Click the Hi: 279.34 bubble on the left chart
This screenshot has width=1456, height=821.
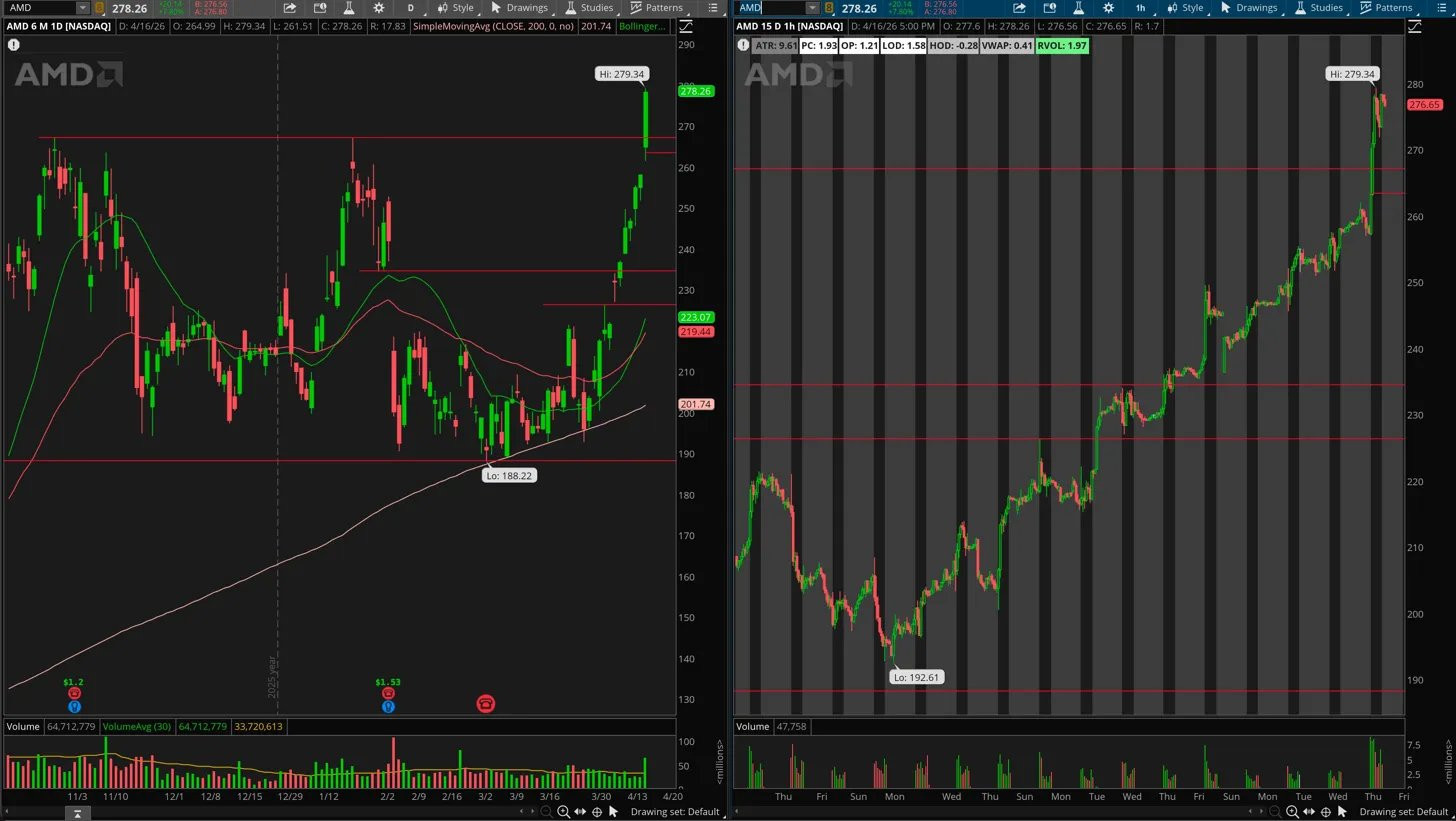[622, 74]
